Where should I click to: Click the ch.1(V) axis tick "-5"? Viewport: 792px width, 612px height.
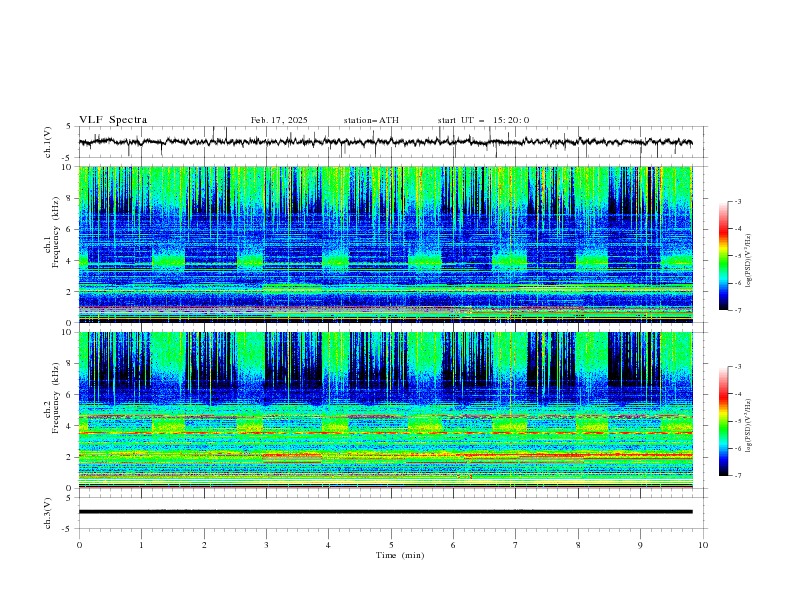[67, 158]
